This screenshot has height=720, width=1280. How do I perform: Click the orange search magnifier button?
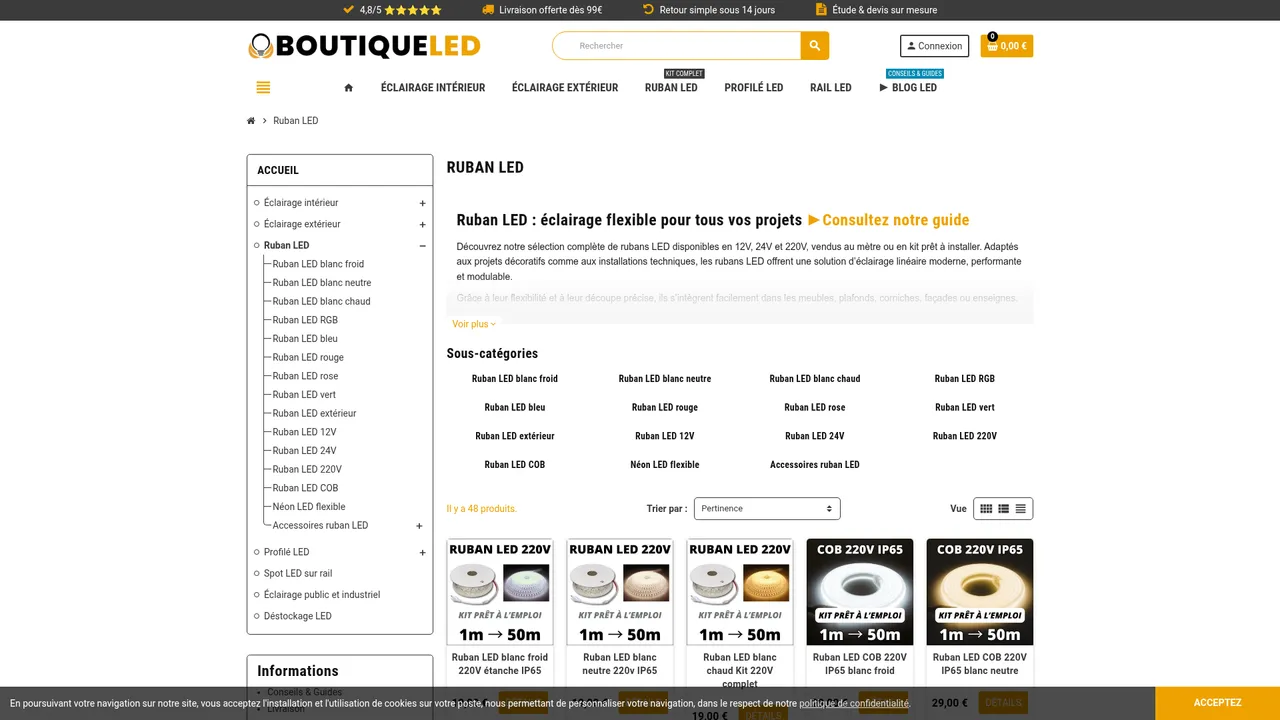coord(815,46)
